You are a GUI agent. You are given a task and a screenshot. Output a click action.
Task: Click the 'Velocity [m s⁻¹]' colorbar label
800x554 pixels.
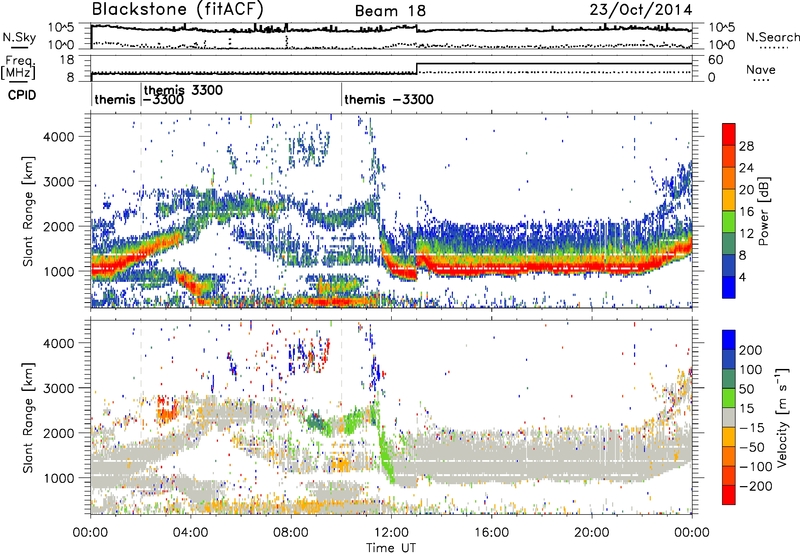tap(782, 417)
